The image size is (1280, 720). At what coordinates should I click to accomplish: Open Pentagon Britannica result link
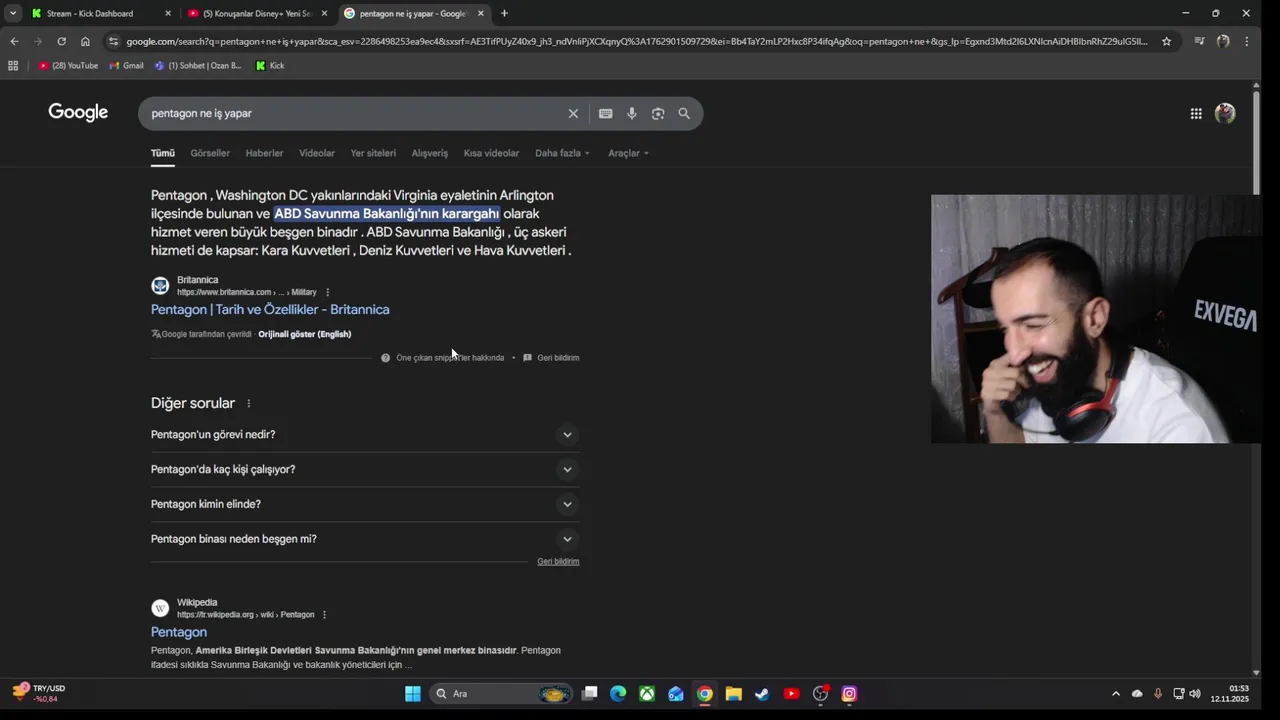[x=270, y=310]
